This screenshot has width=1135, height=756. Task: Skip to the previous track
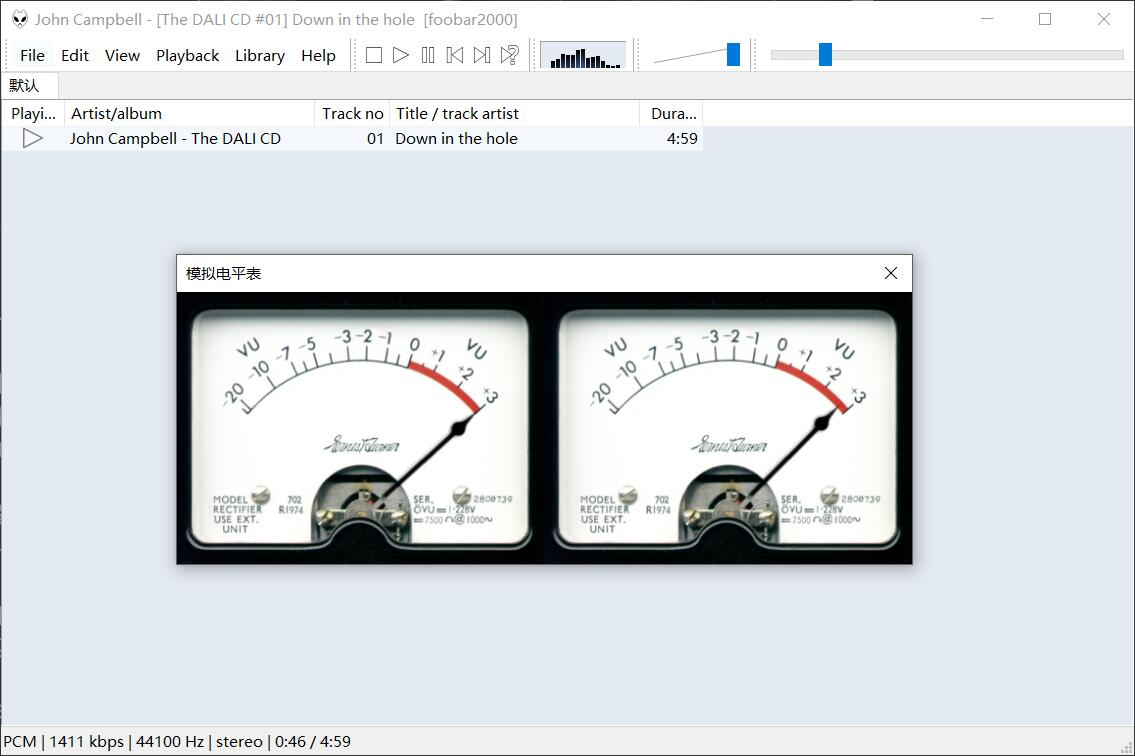coord(455,56)
